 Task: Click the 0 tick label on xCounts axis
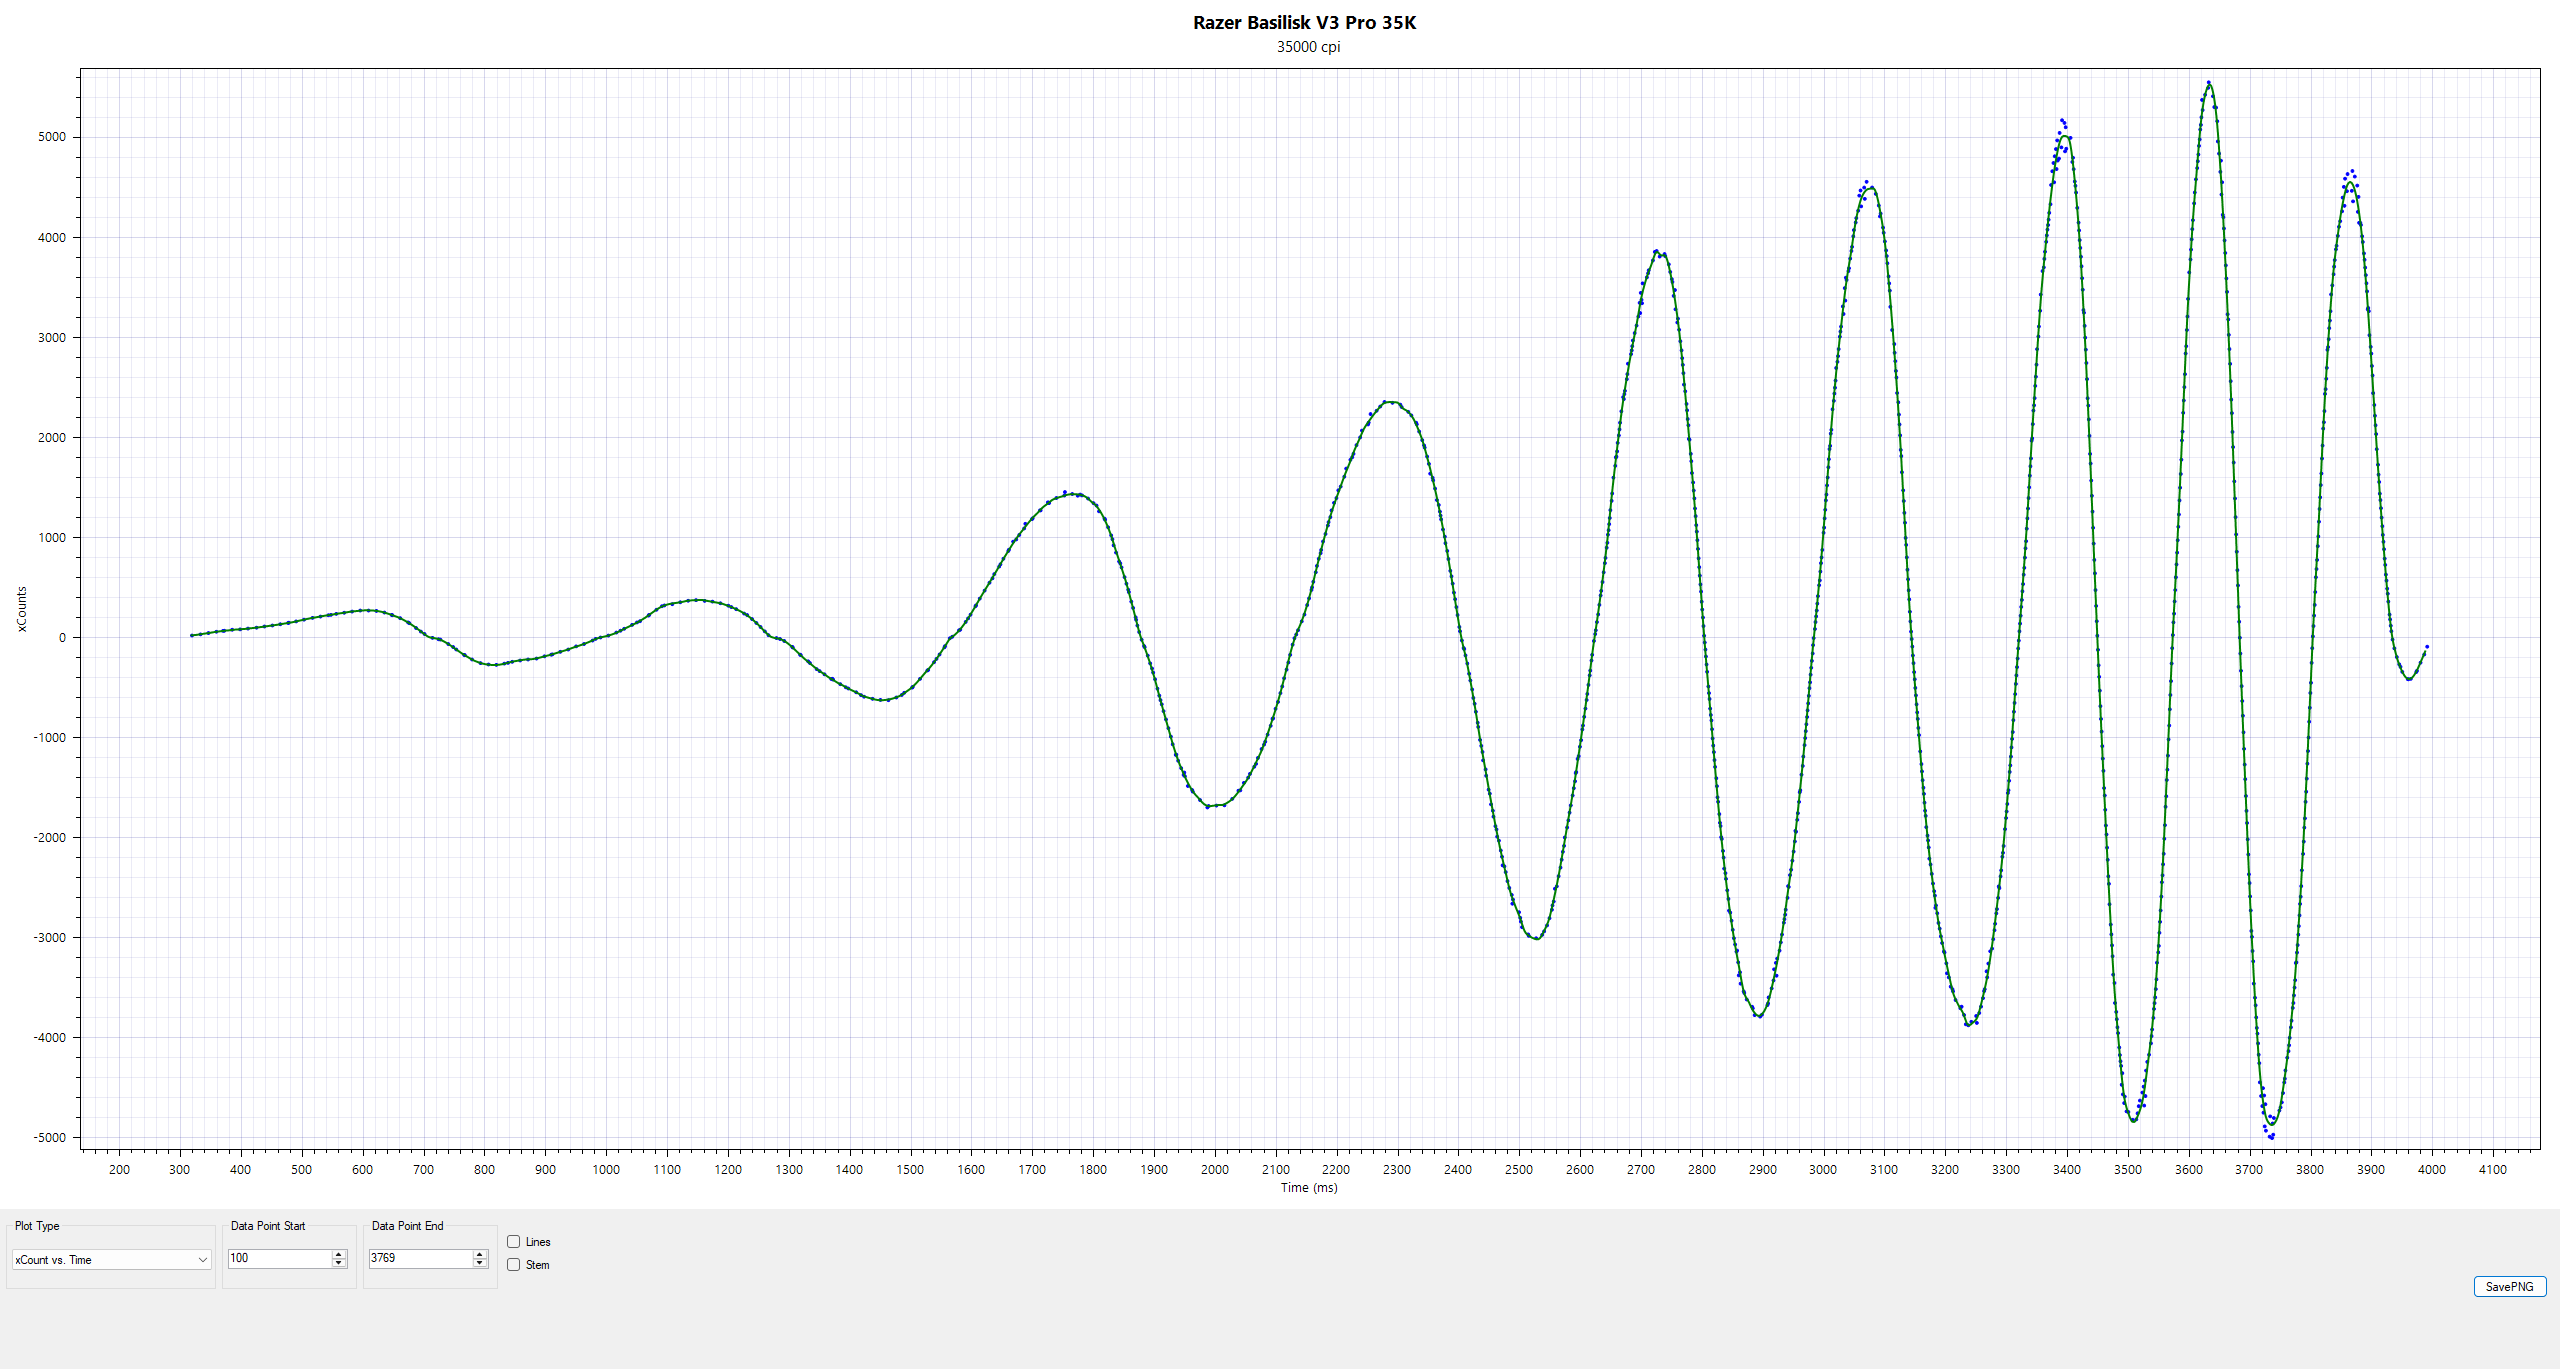(x=62, y=638)
